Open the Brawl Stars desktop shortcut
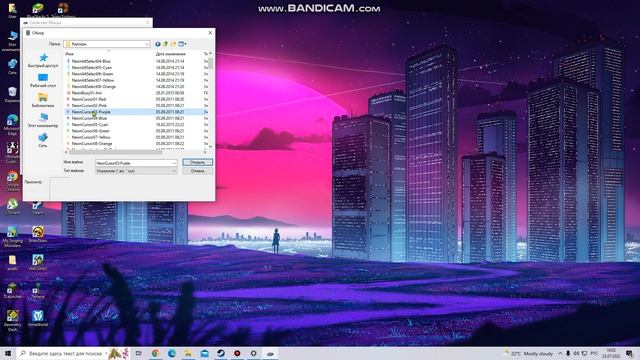Viewport: 640px width, 360px height. 38,234
